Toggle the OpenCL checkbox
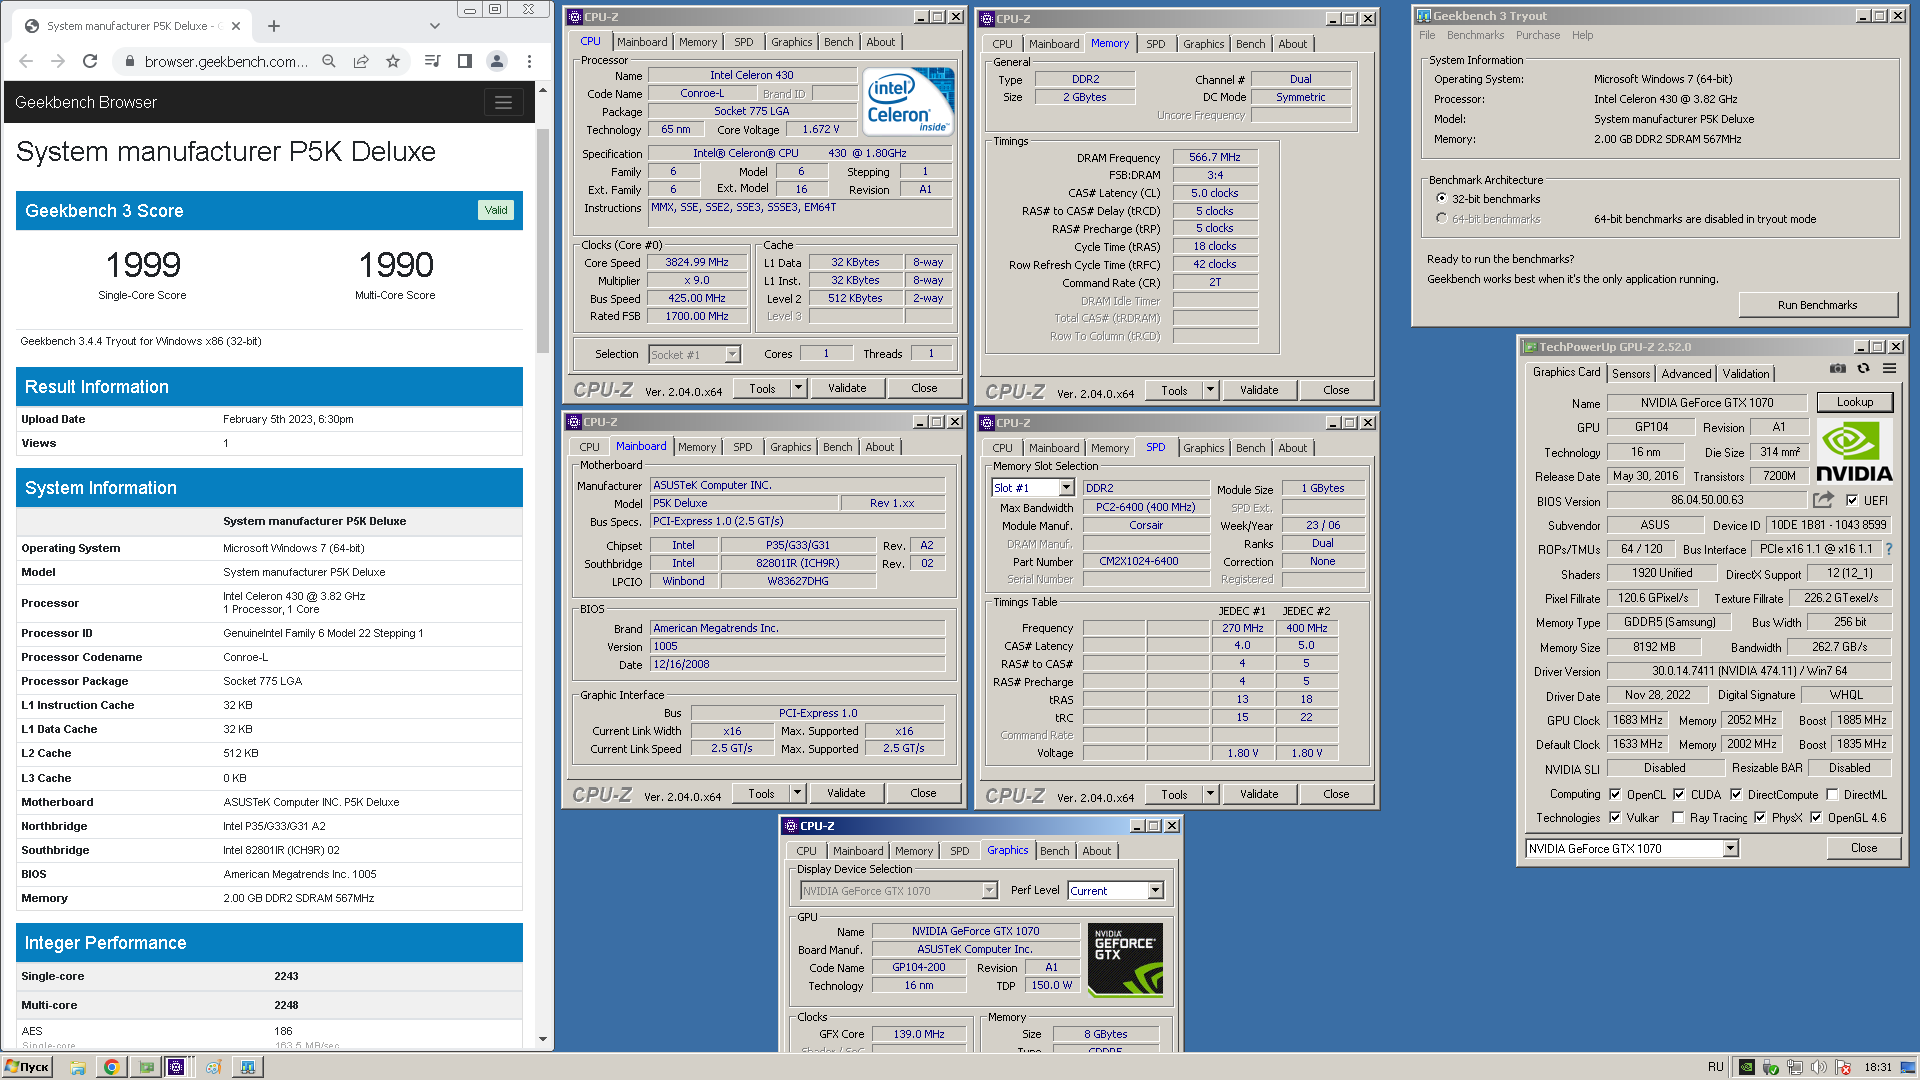1920x1080 pixels. click(1615, 794)
